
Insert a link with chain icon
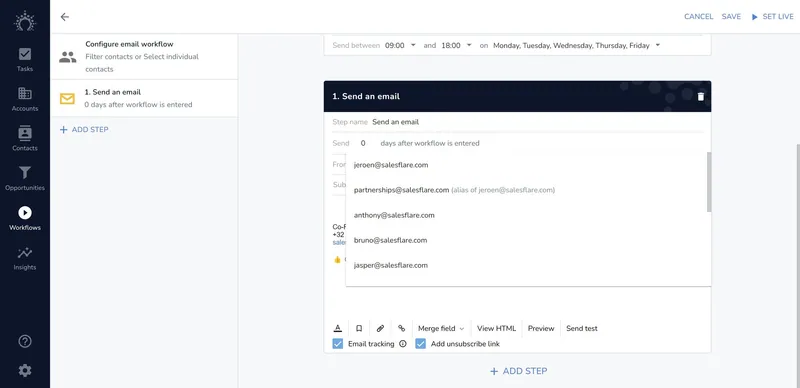point(402,328)
